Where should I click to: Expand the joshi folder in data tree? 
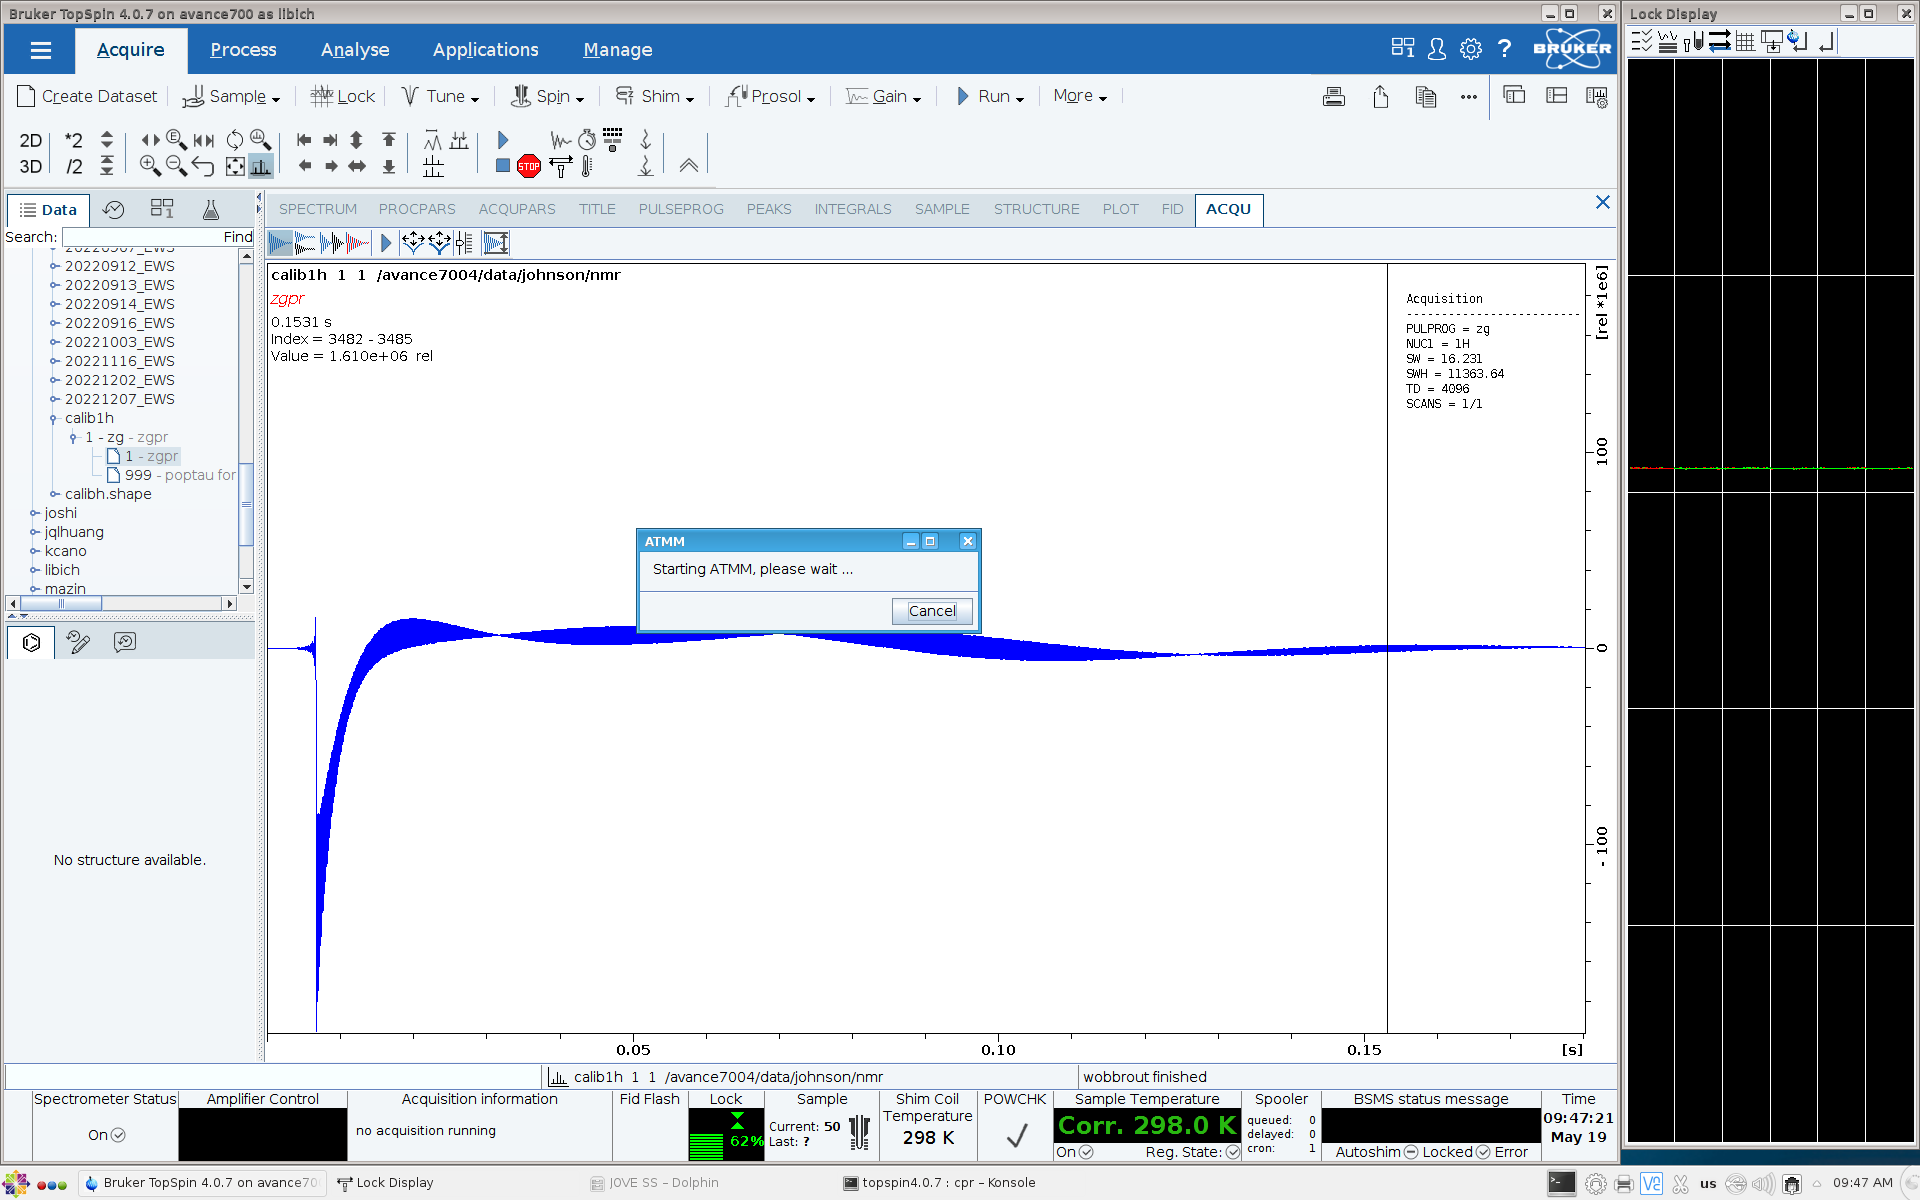[x=35, y=513]
